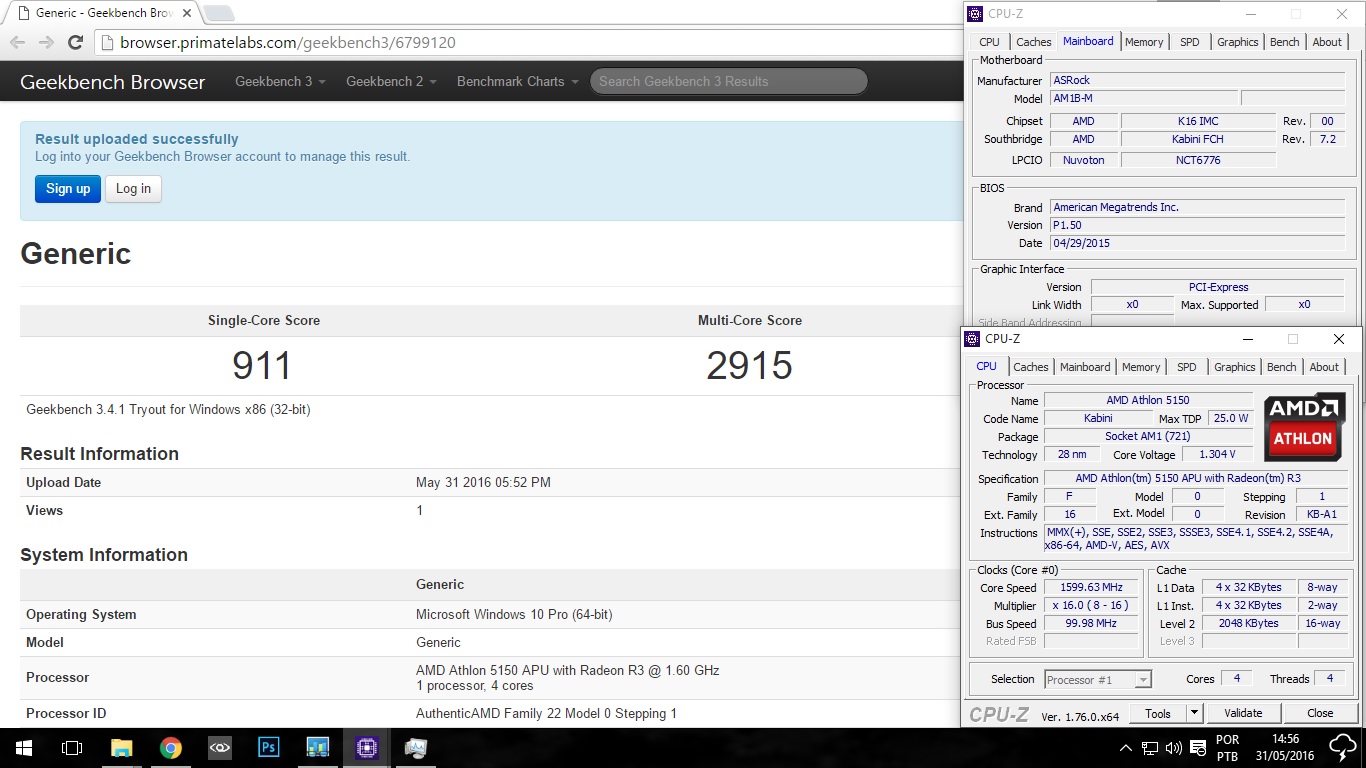Click the title bar icon of the Mainboard CPU-Z window
The height and width of the screenshot is (768, 1366).
(x=975, y=14)
